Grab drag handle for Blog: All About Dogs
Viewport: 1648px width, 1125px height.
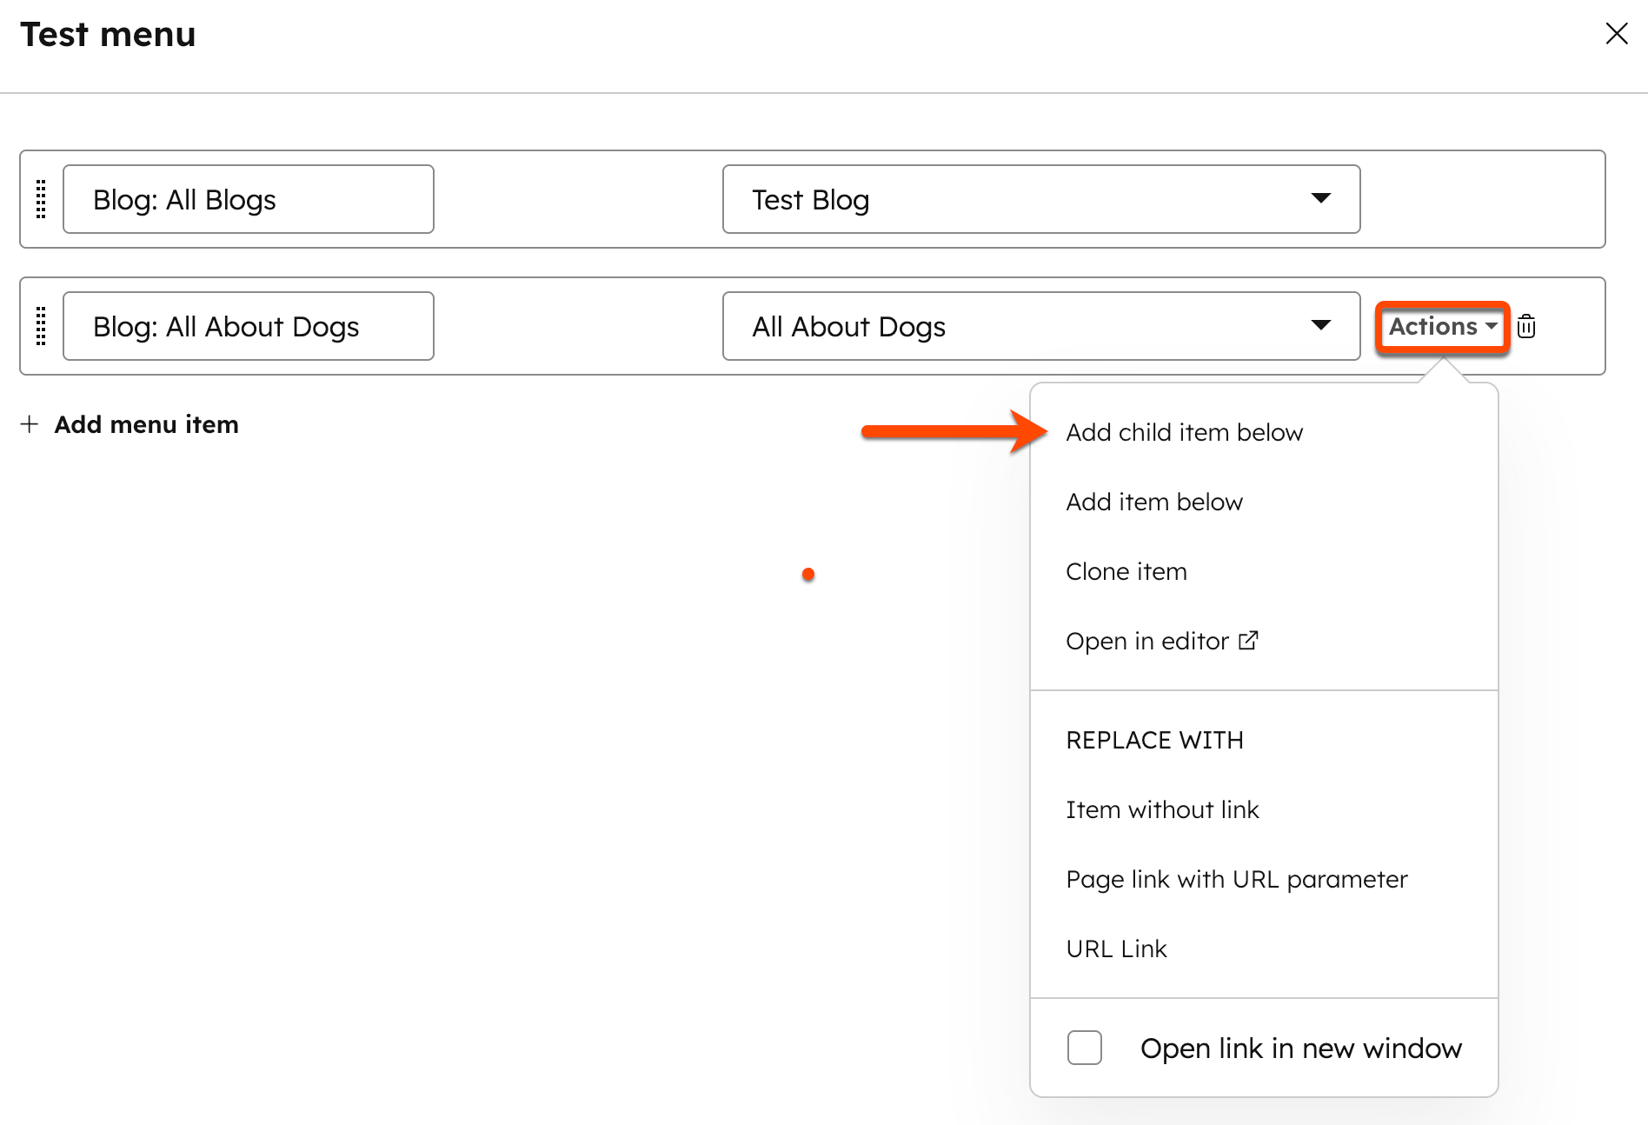(41, 326)
